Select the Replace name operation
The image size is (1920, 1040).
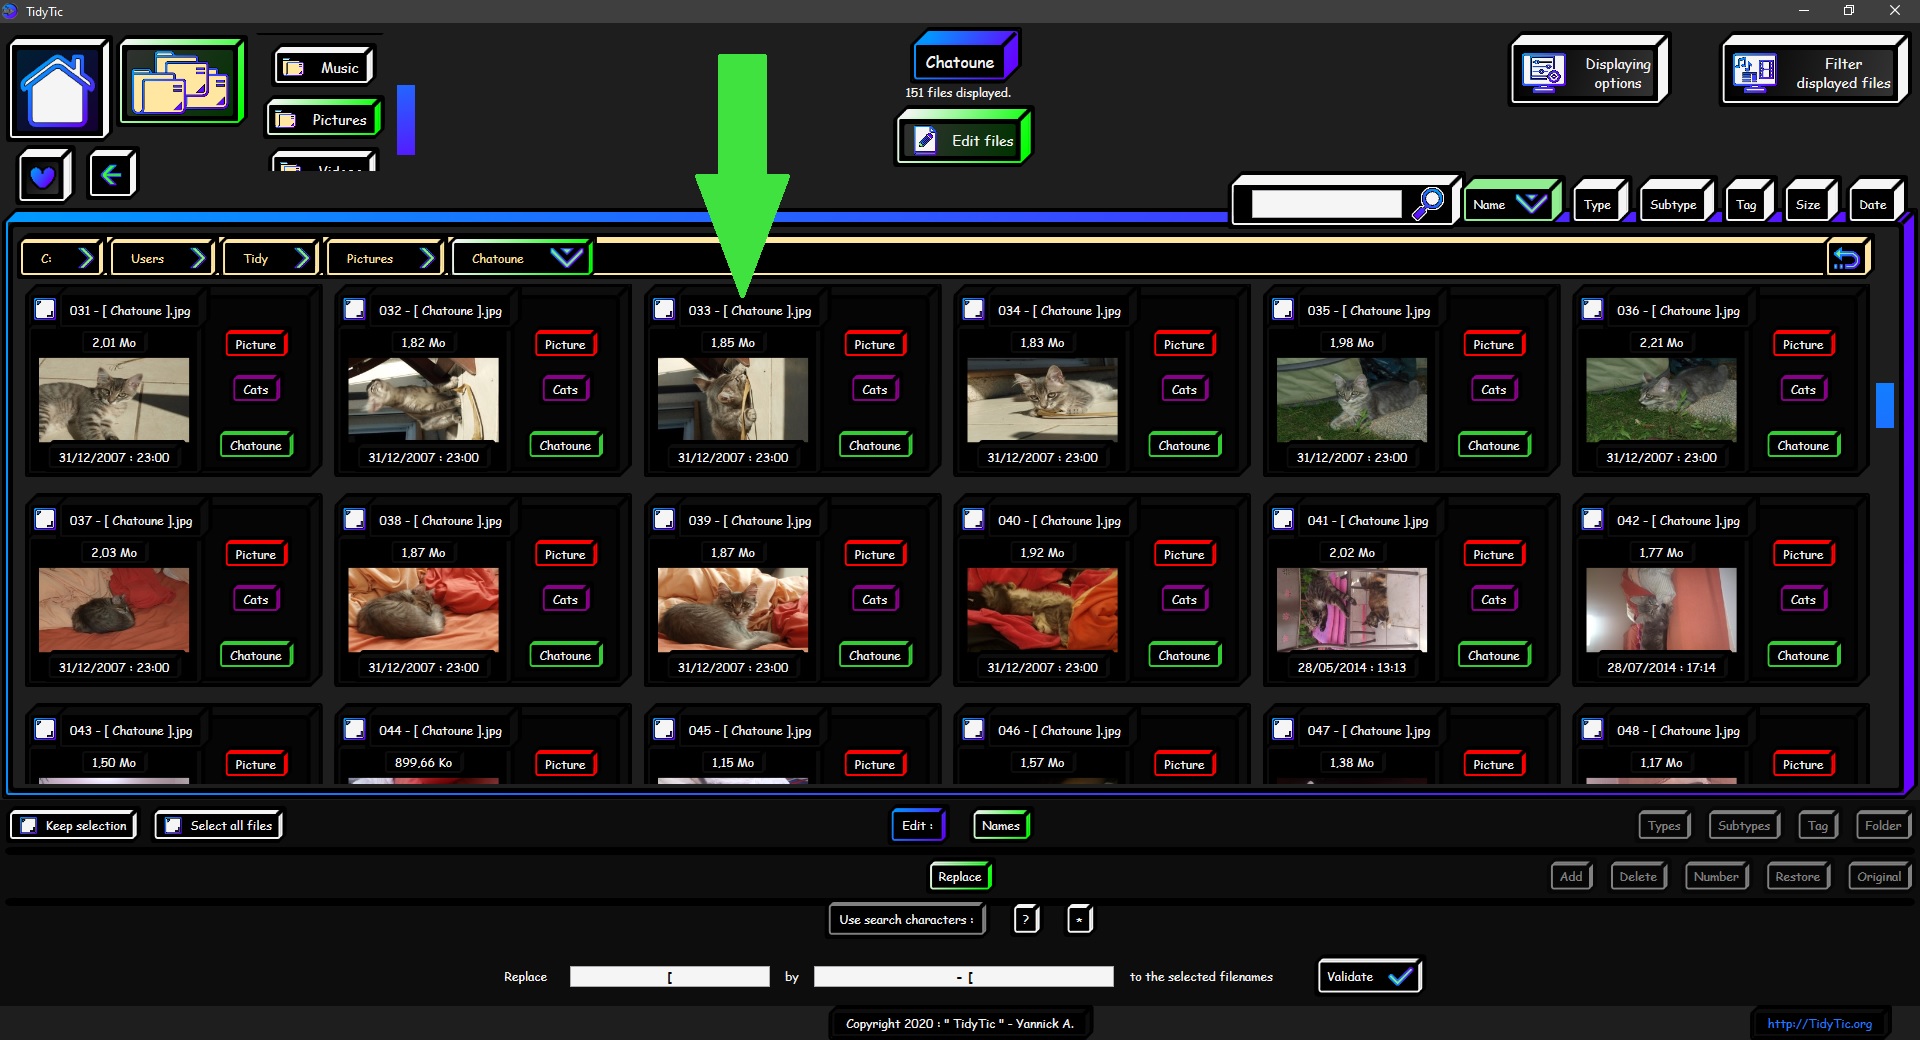pos(960,876)
